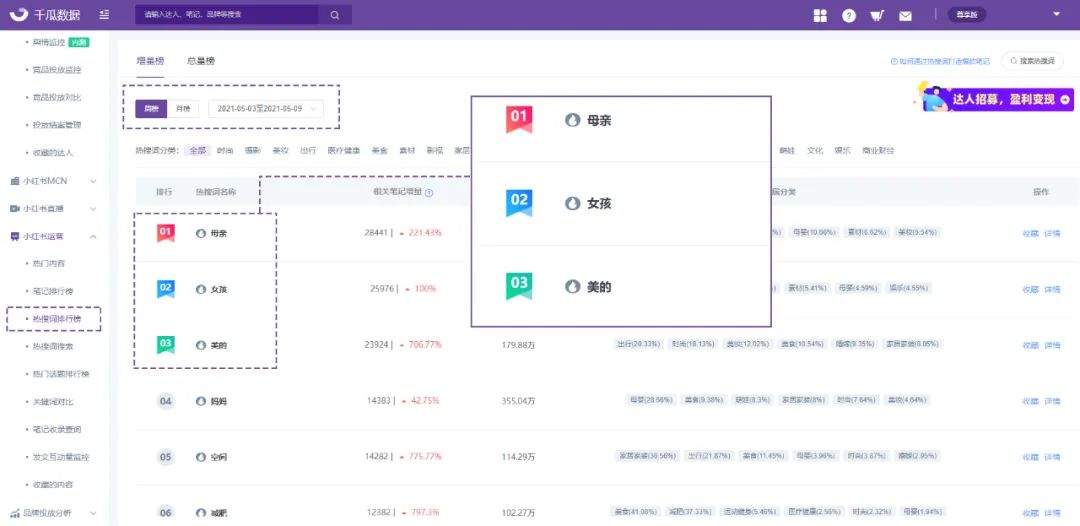Image resolution: width=1080 pixels, height=526 pixels.
Task: Click the fire icon next to 空间
Action: click(x=200, y=456)
